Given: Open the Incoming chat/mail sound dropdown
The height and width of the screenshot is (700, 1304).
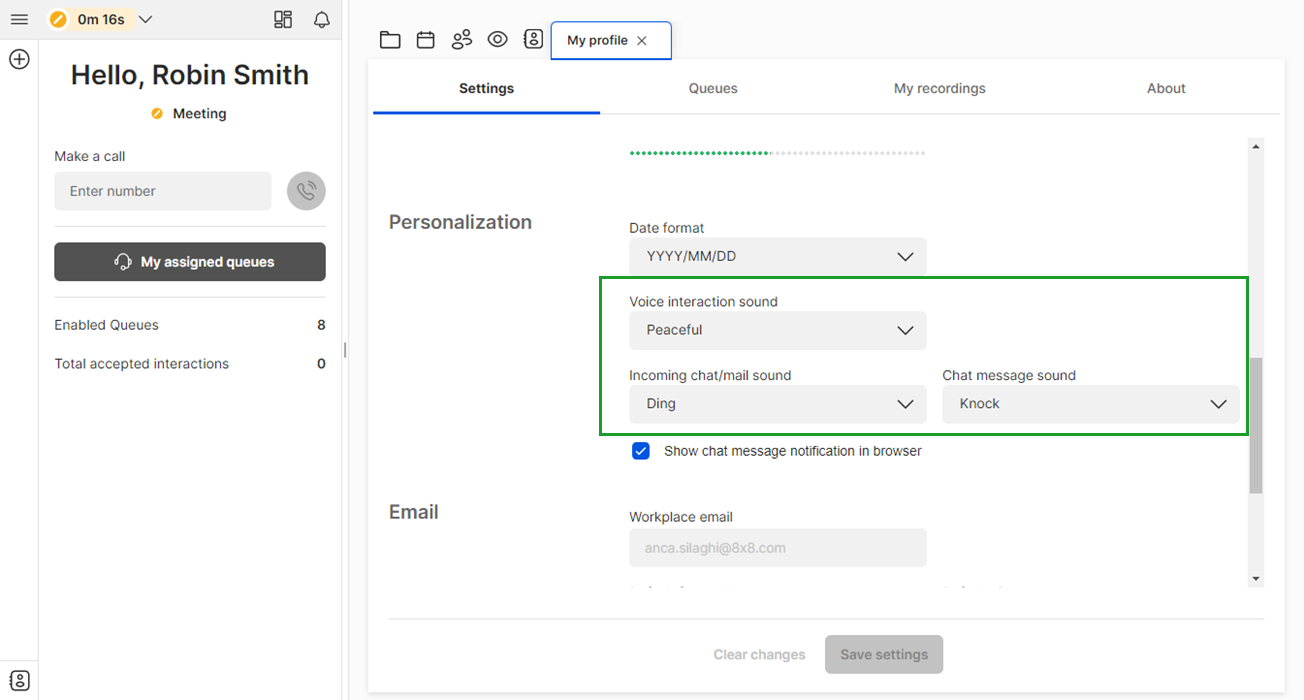Looking at the screenshot, I should pyautogui.click(x=778, y=404).
